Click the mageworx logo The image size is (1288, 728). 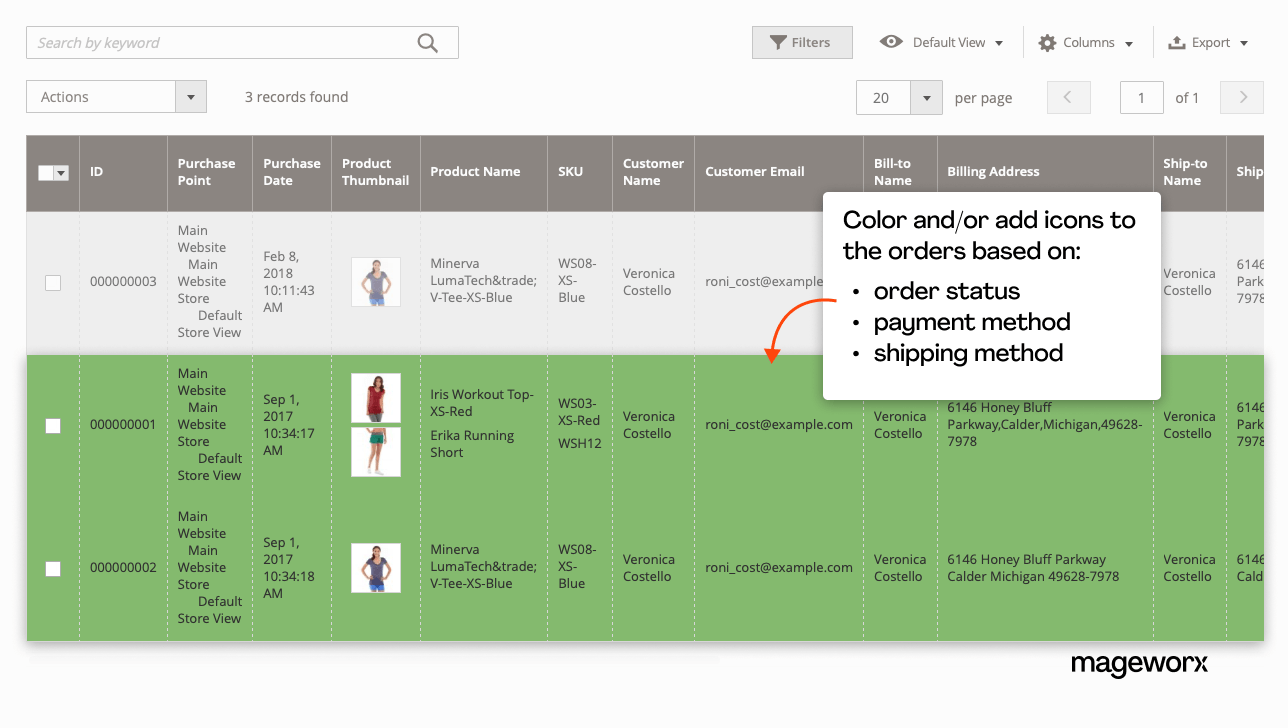[x=1139, y=664]
